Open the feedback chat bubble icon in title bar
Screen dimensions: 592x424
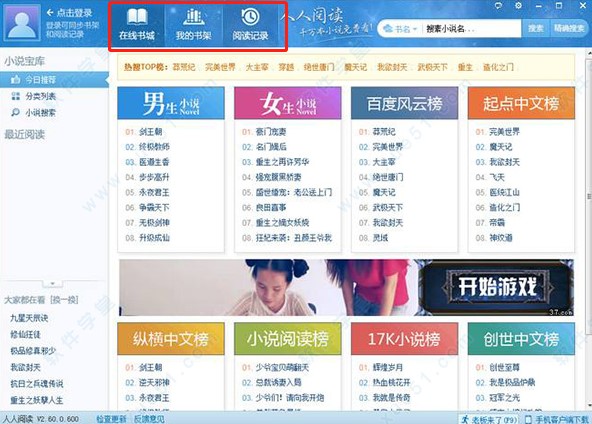498,6
